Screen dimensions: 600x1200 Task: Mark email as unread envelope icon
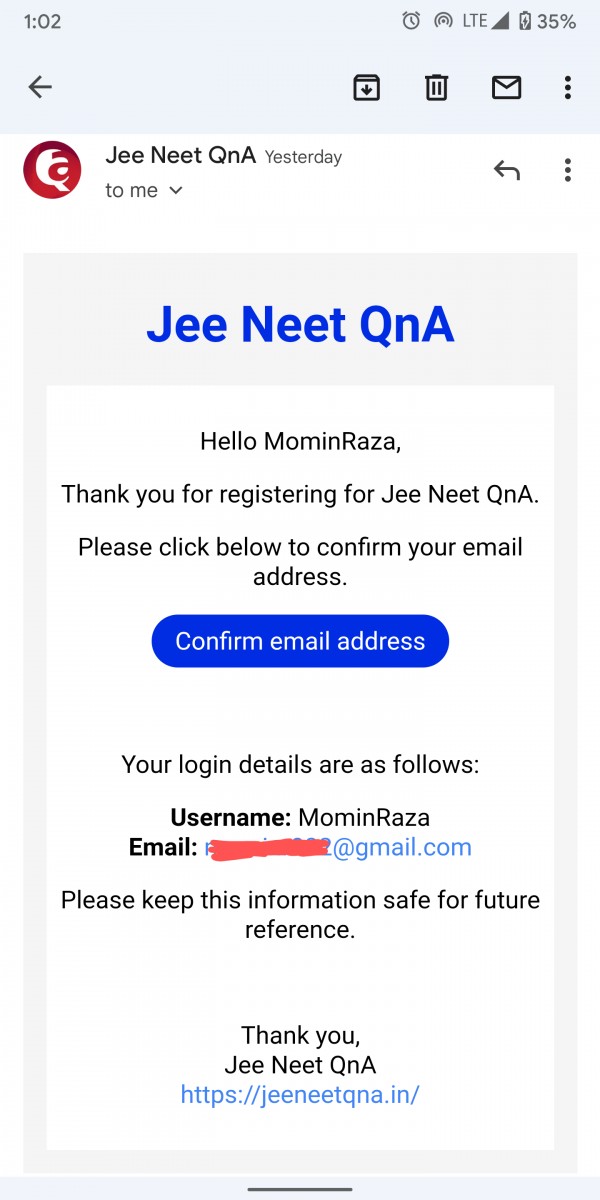coord(507,88)
